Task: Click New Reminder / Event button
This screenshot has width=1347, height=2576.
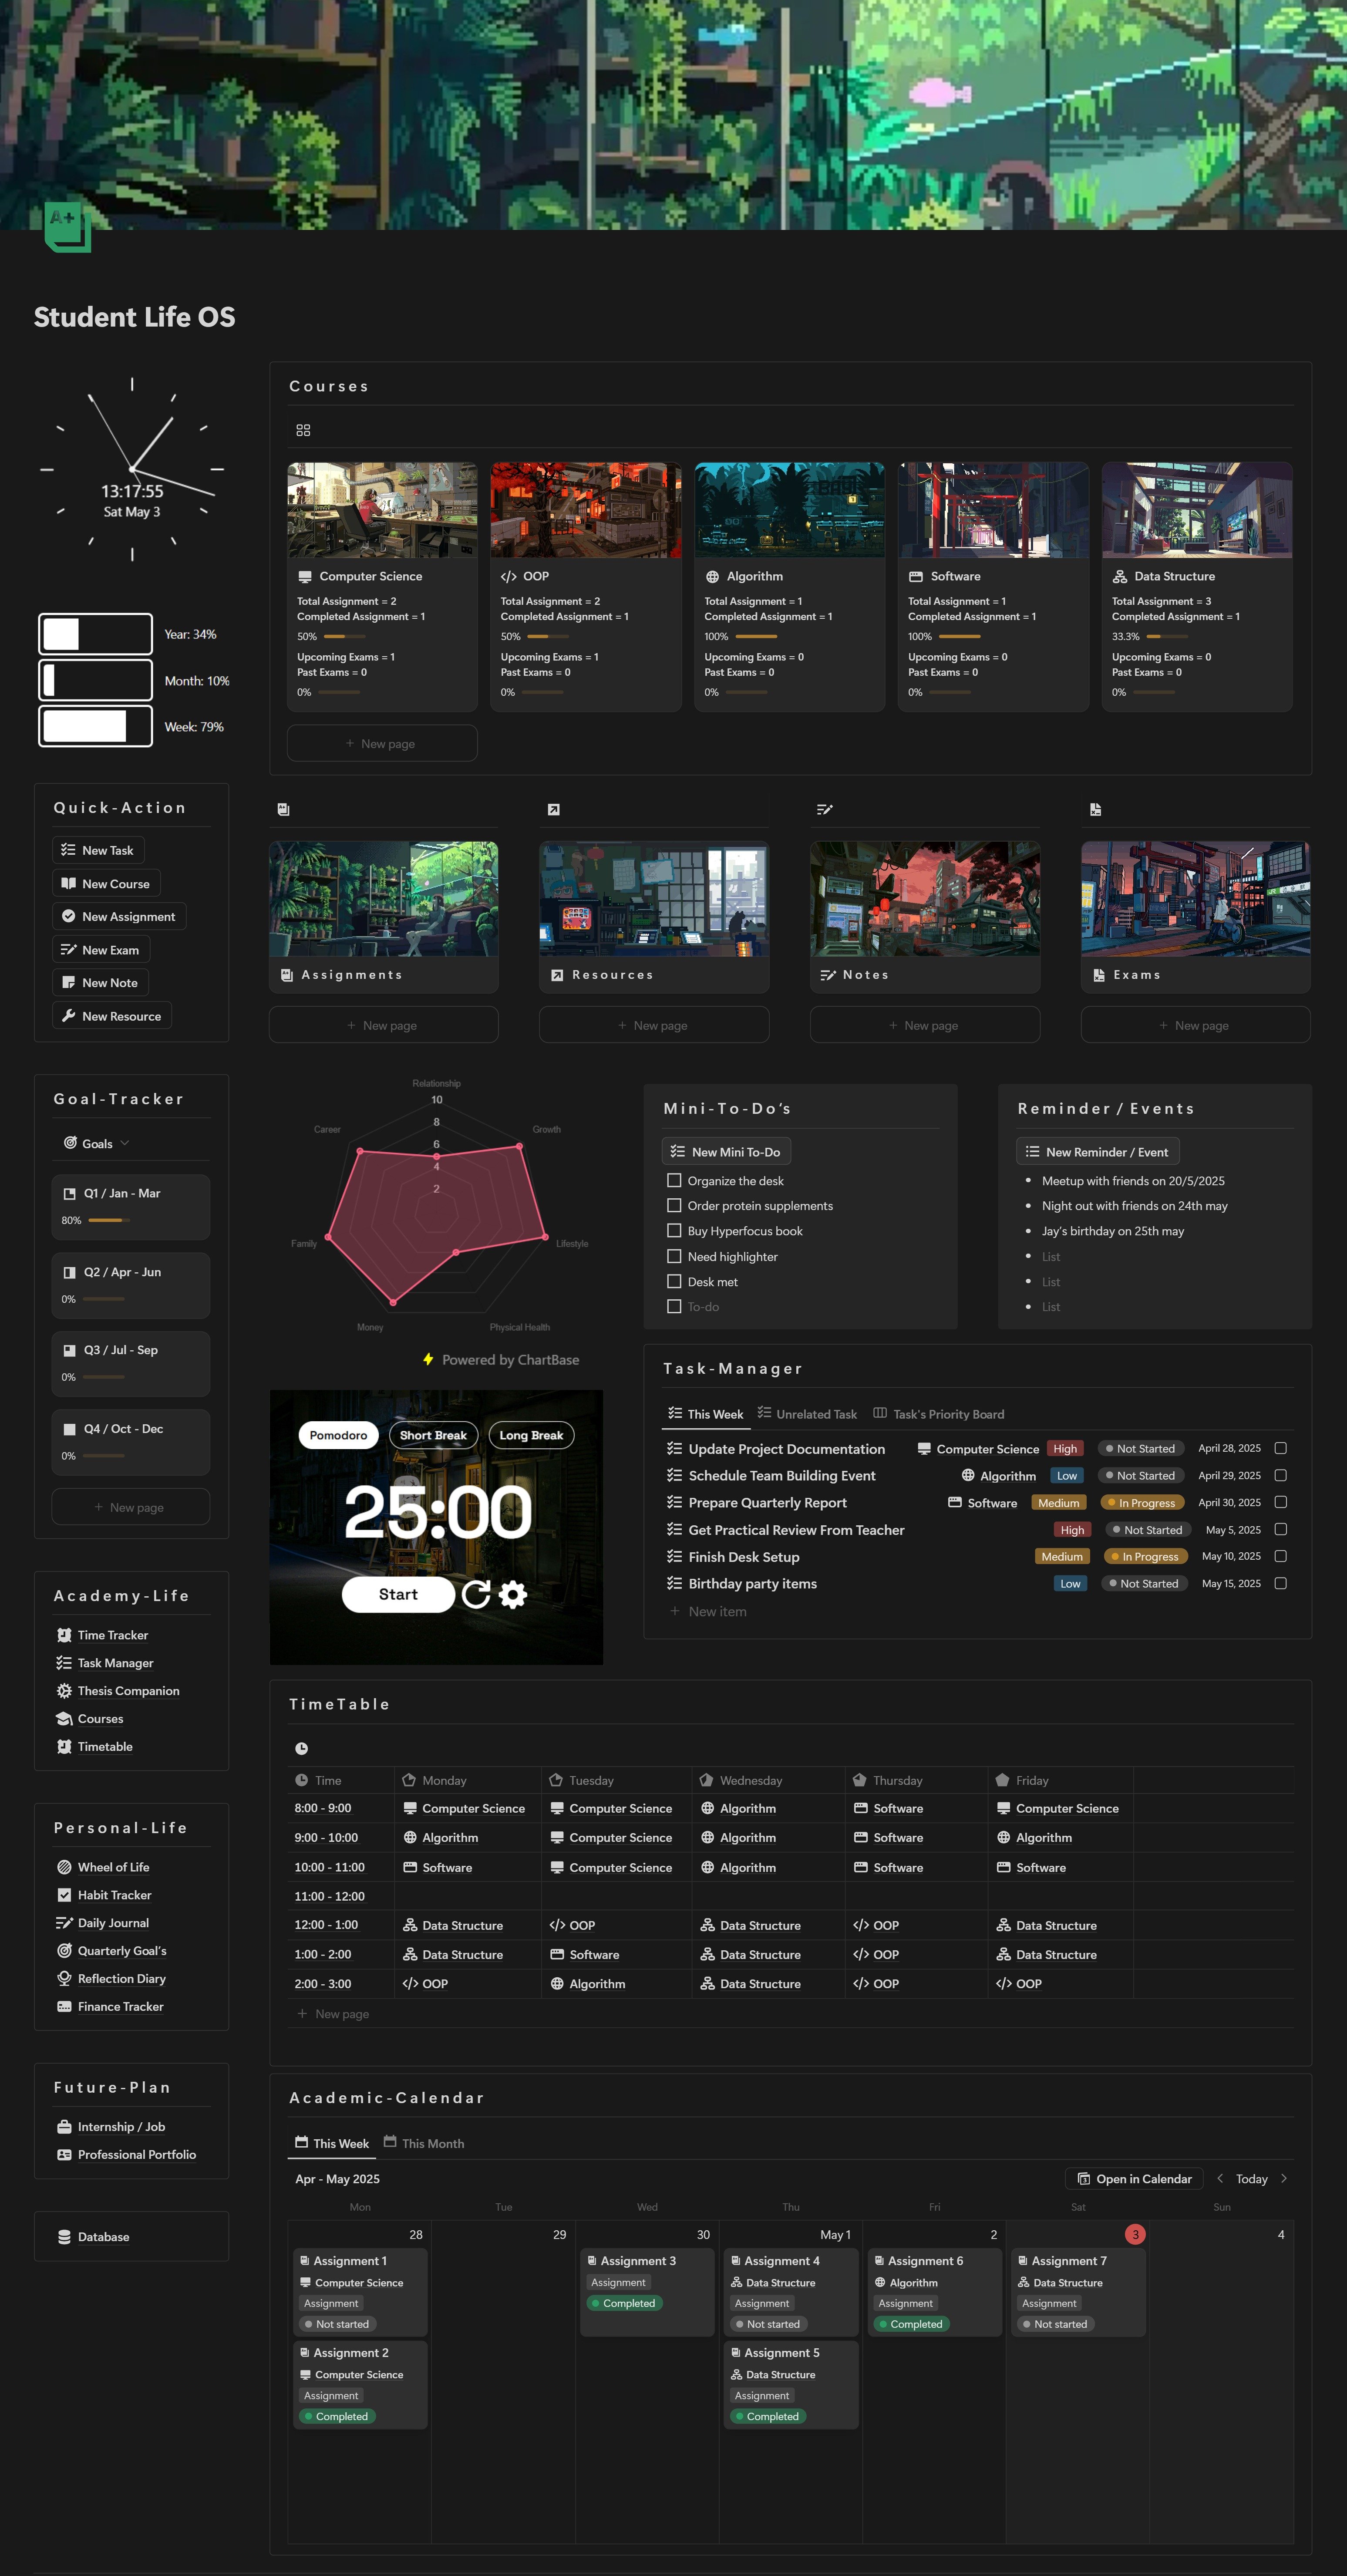Action: (1098, 1152)
